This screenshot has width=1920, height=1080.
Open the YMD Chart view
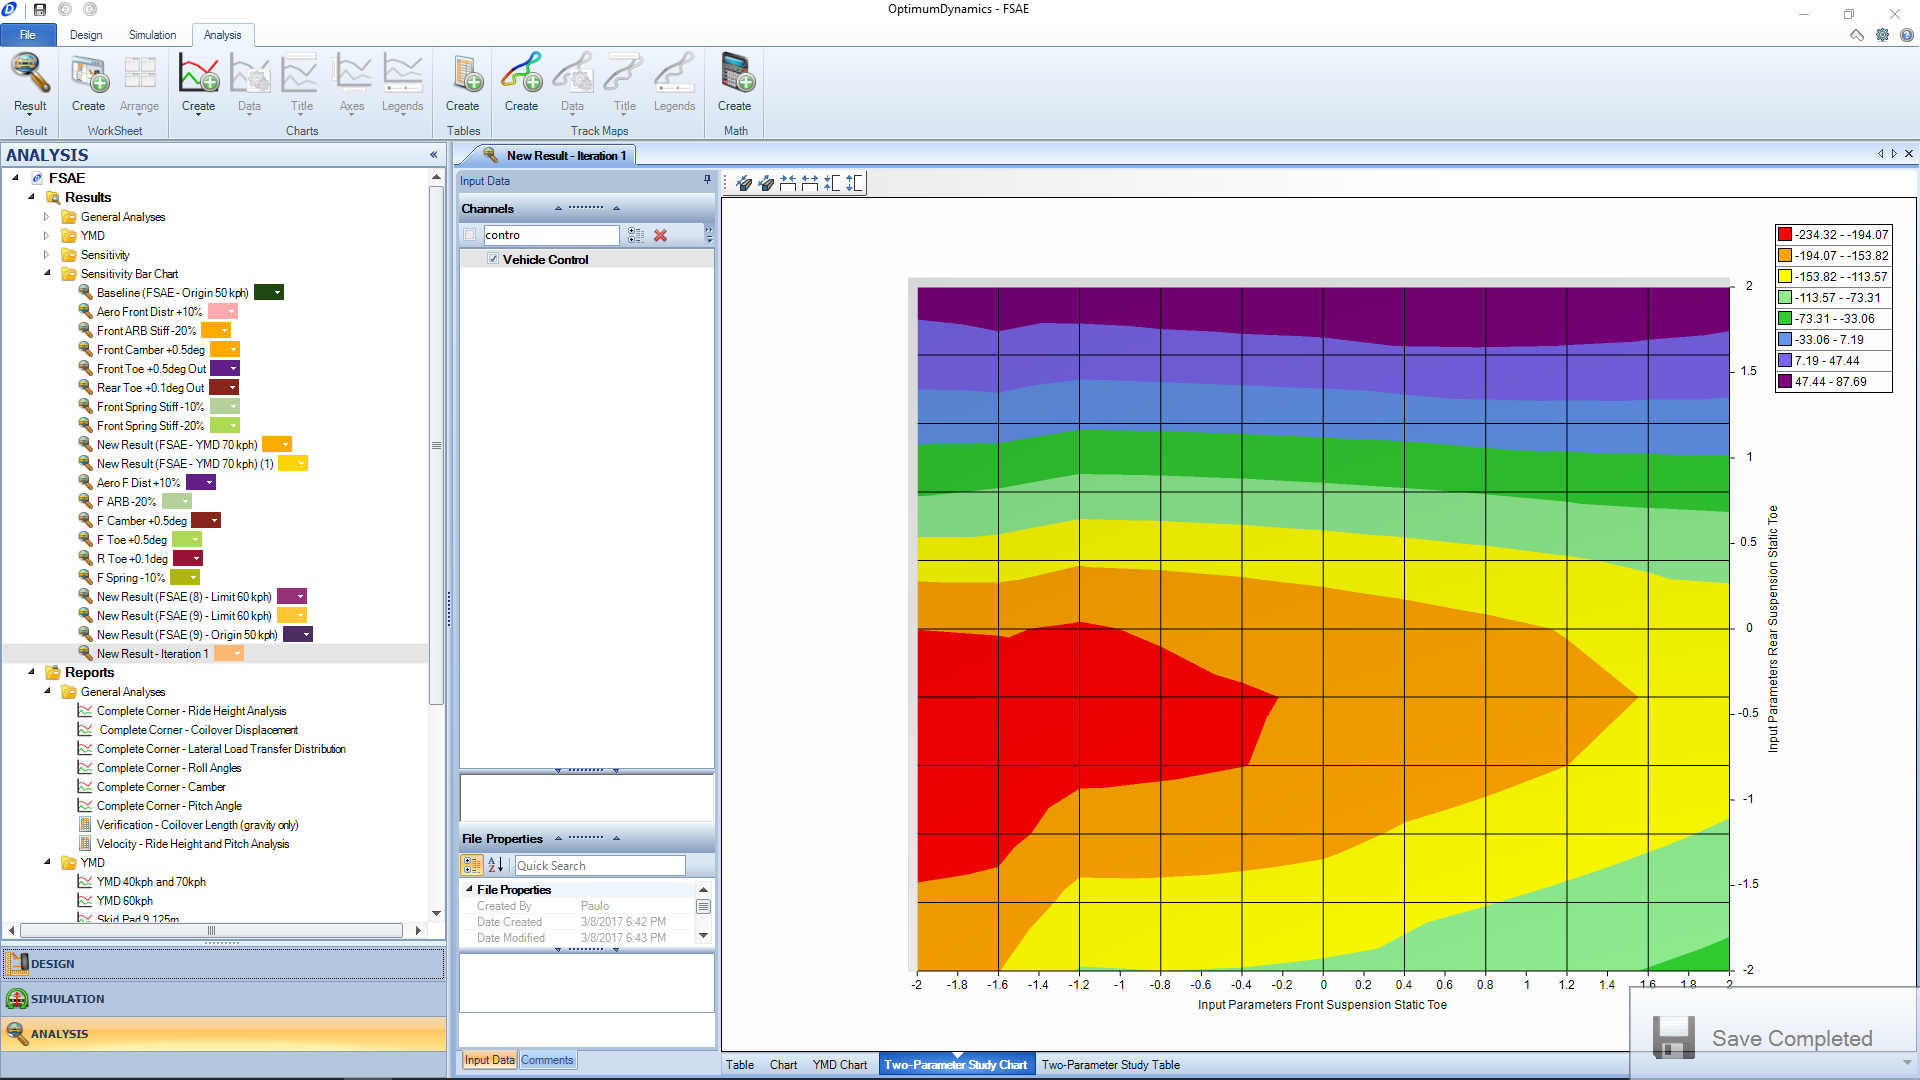coord(840,1064)
